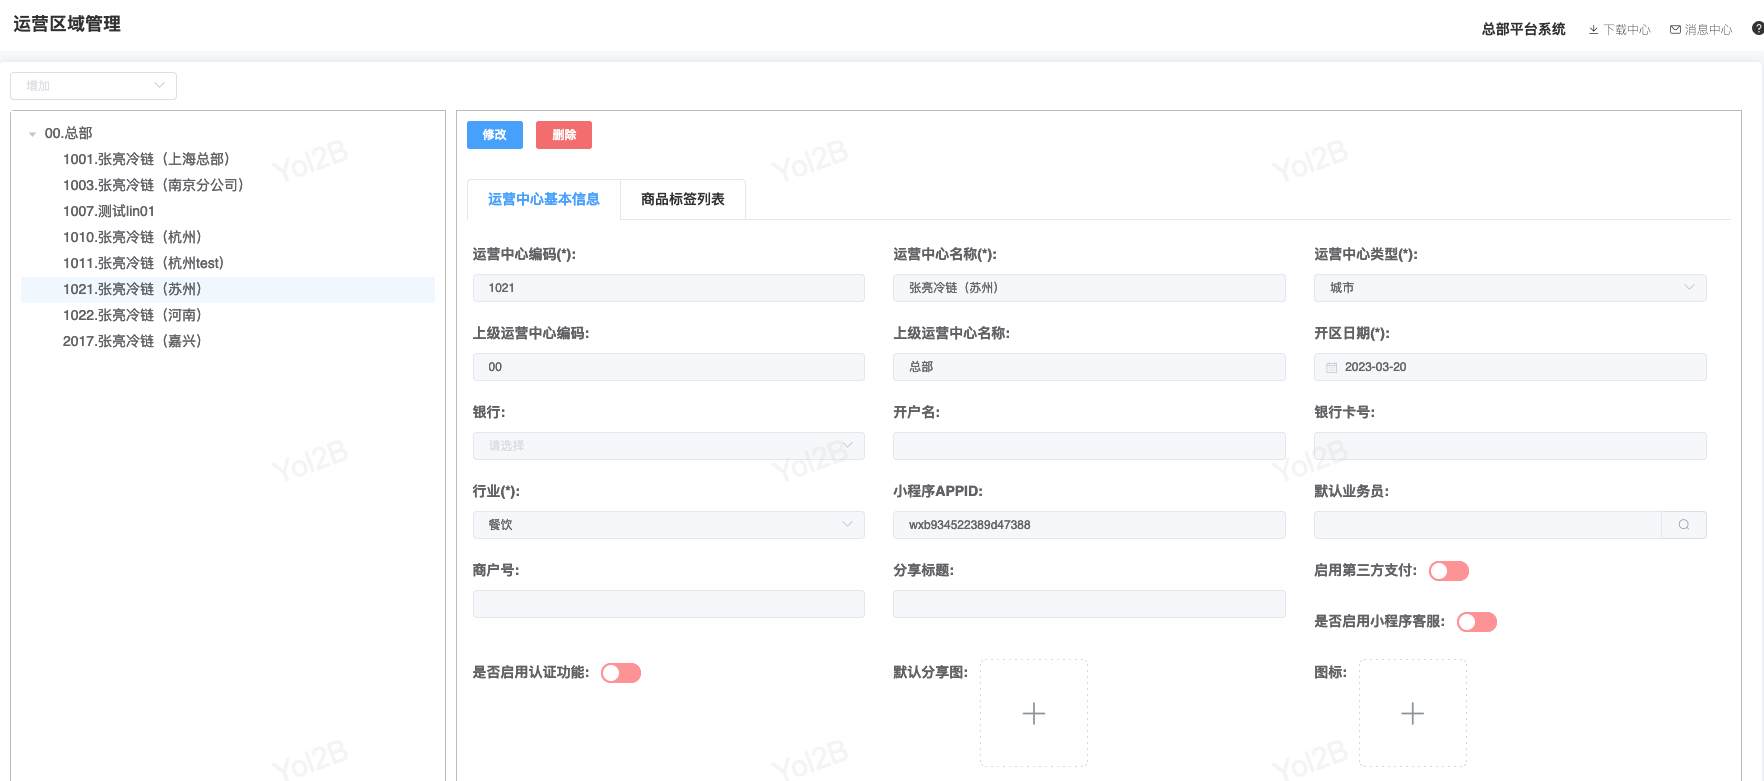Toggle the enable authentication function switch
Image resolution: width=1764 pixels, height=781 pixels.
(620, 673)
